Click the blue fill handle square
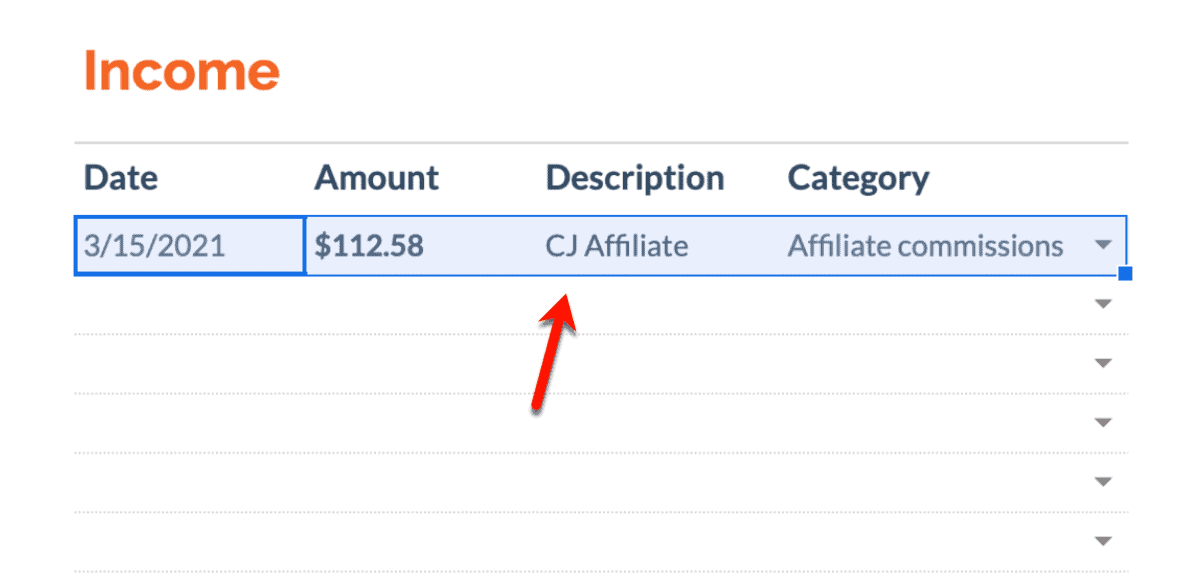 point(1125,273)
